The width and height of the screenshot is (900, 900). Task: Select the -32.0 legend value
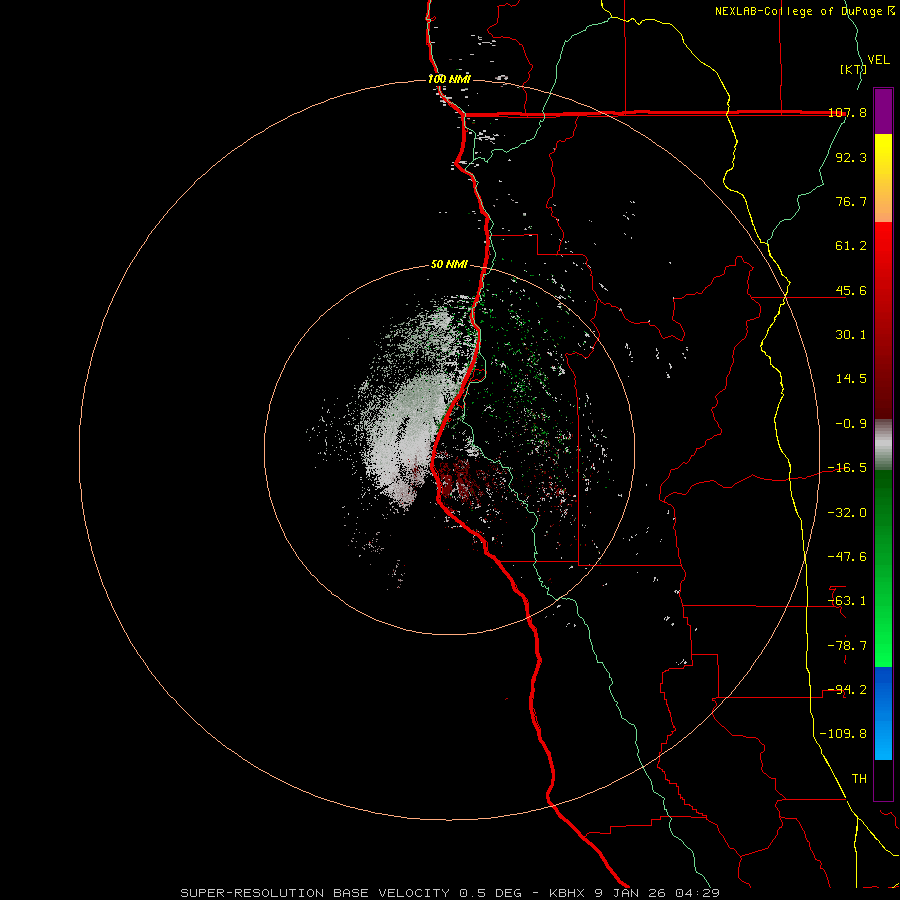[x=847, y=513]
